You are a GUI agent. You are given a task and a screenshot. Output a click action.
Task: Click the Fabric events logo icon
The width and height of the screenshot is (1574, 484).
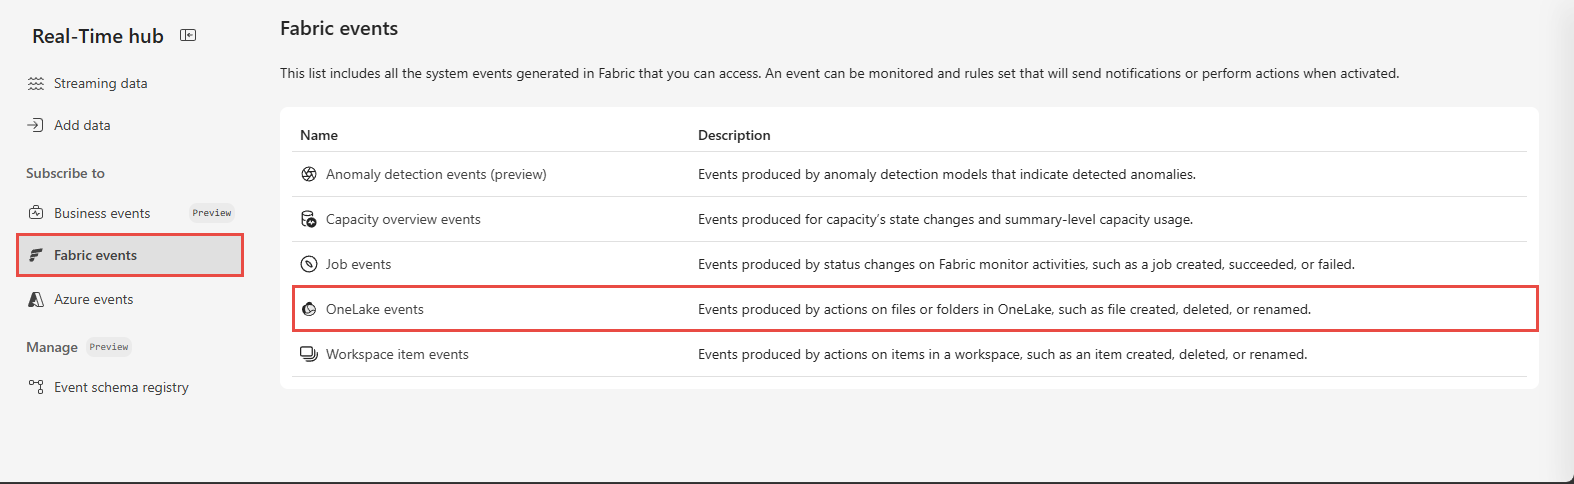36,255
